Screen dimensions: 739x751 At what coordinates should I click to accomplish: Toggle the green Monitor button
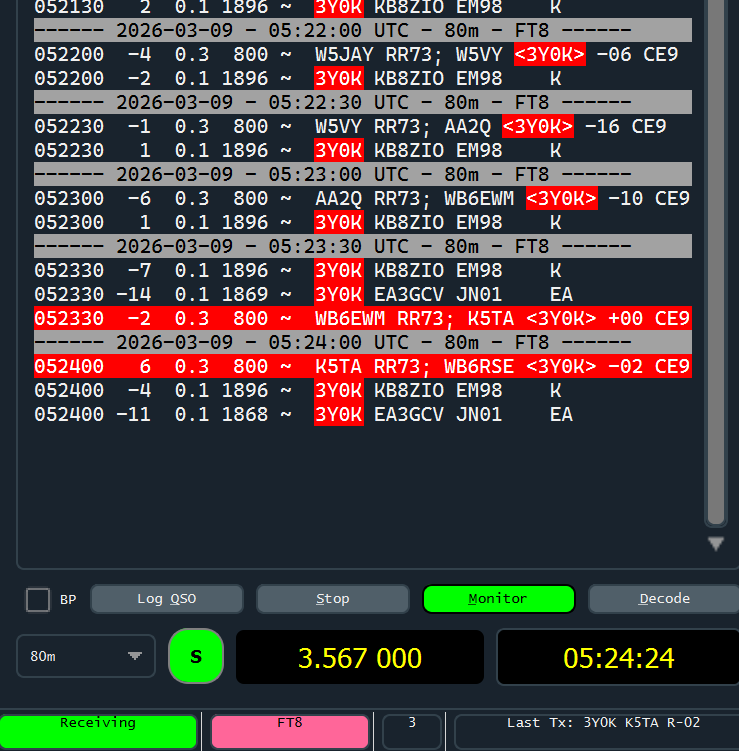pyautogui.click(x=498, y=599)
